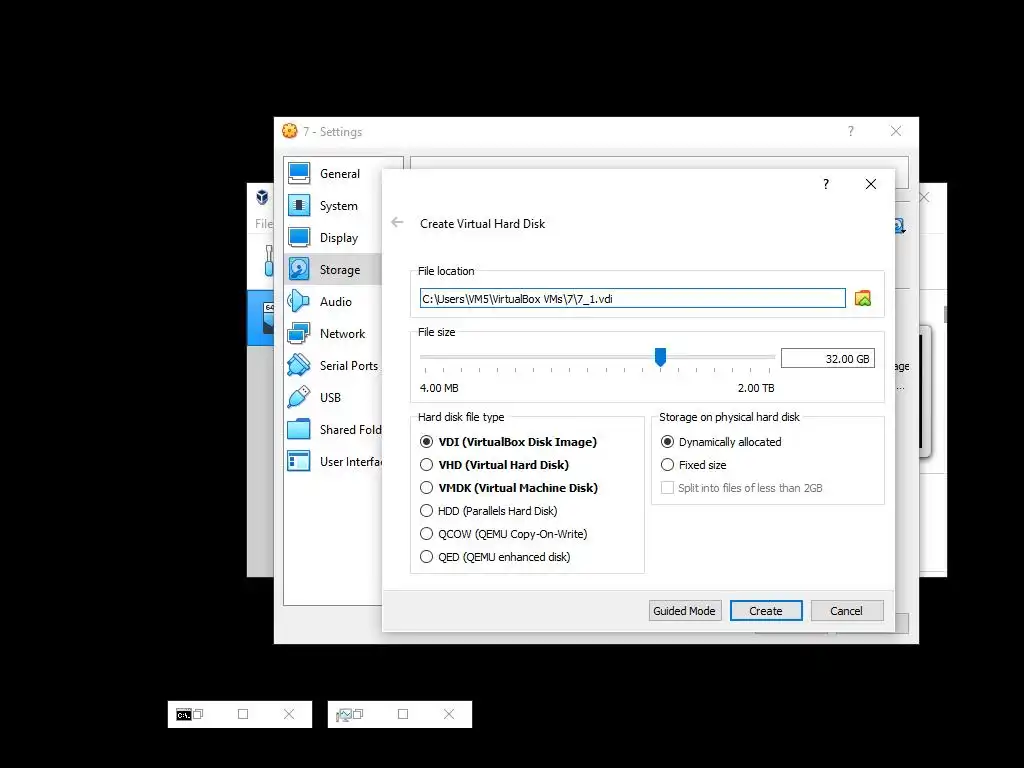Select Fixed size storage
The height and width of the screenshot is (768, 1024).
pos(694,465)
